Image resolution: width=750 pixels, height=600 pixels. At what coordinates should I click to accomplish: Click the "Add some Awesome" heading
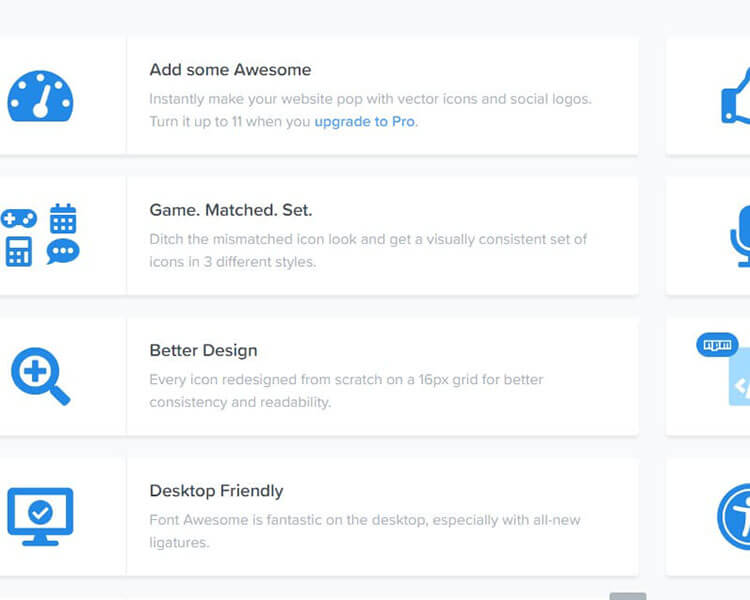230,70
